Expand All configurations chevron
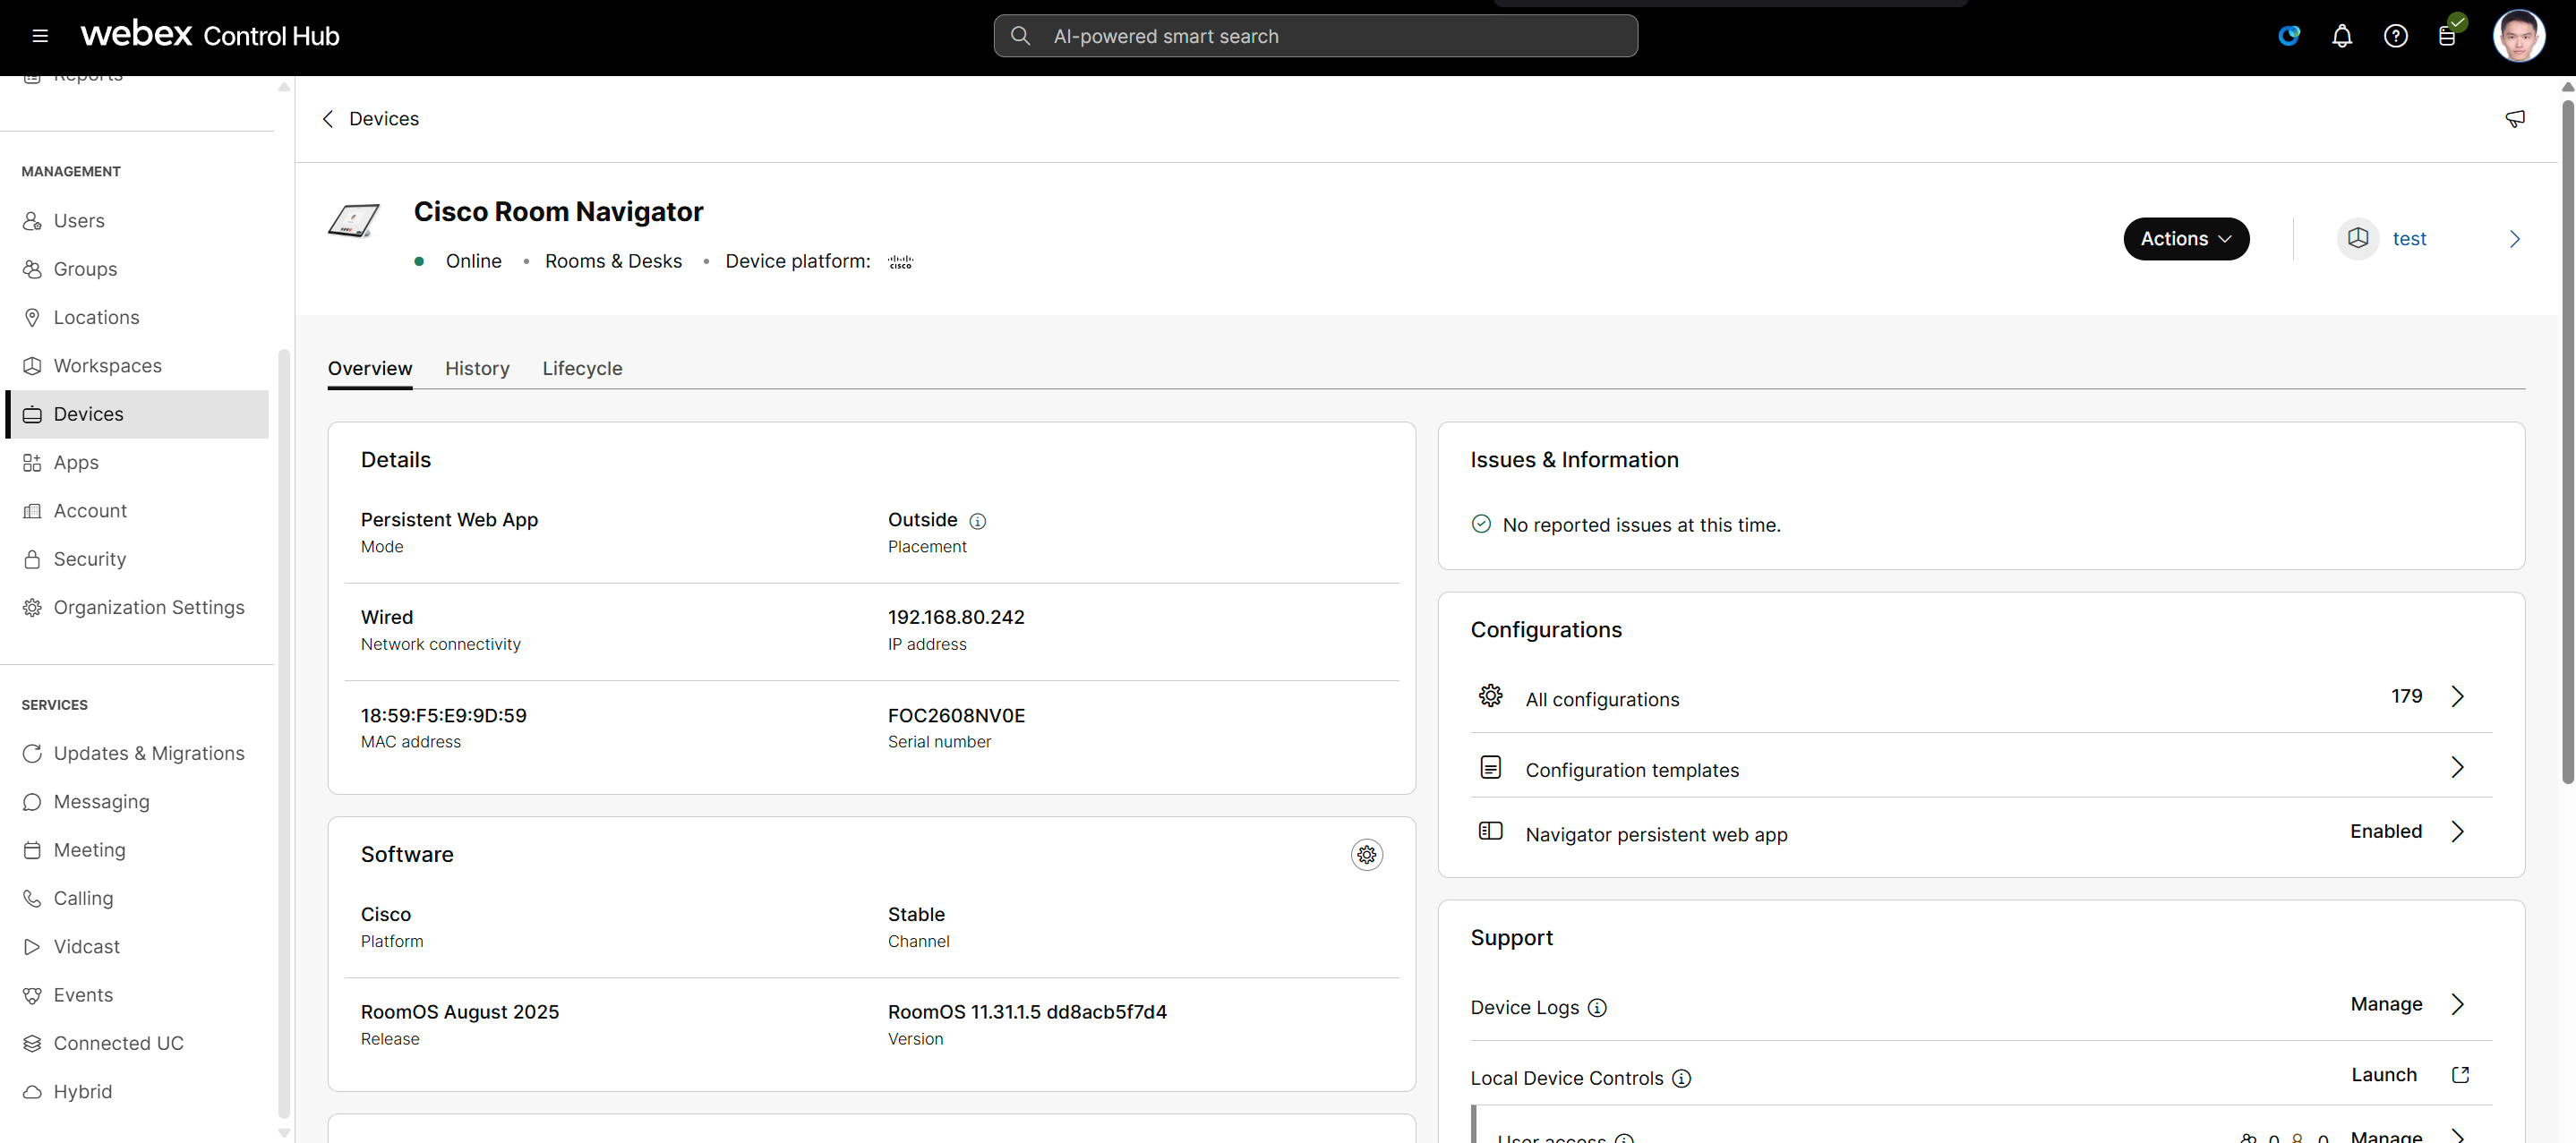Image resolution: width=2576 pixels, height=1143 pixels. pyautogui.click(x=2457, y=697)
